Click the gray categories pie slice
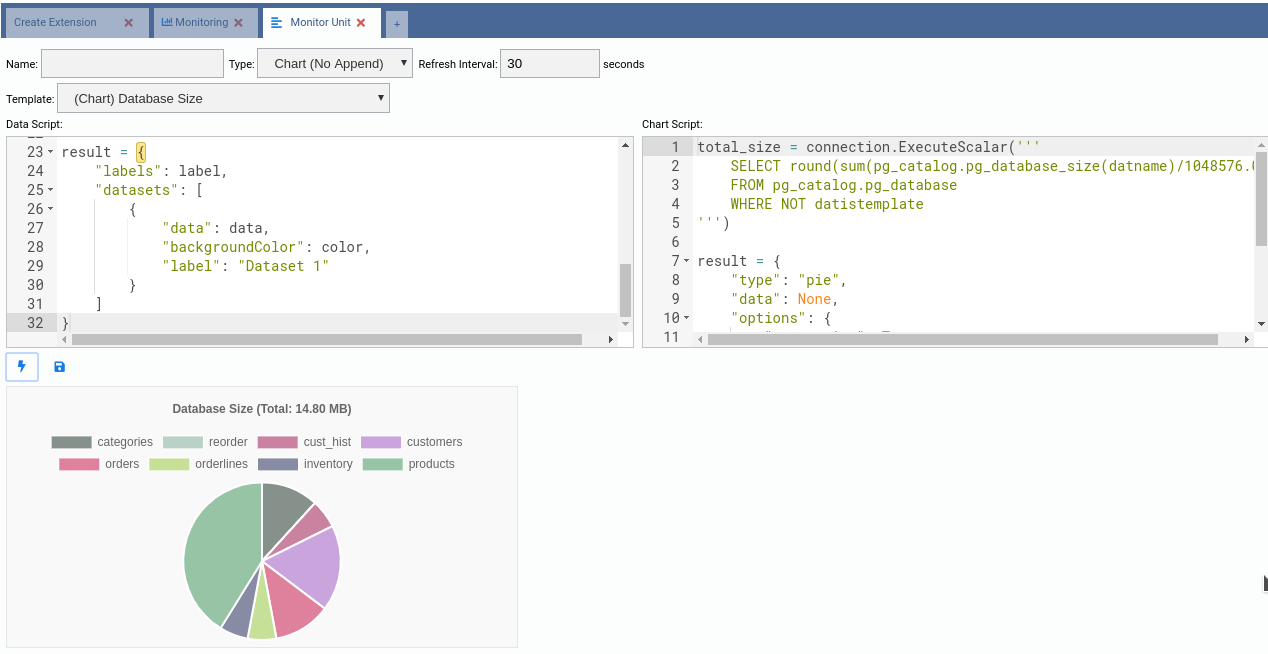Screen dimensions: 1268x654 point(282,515)
